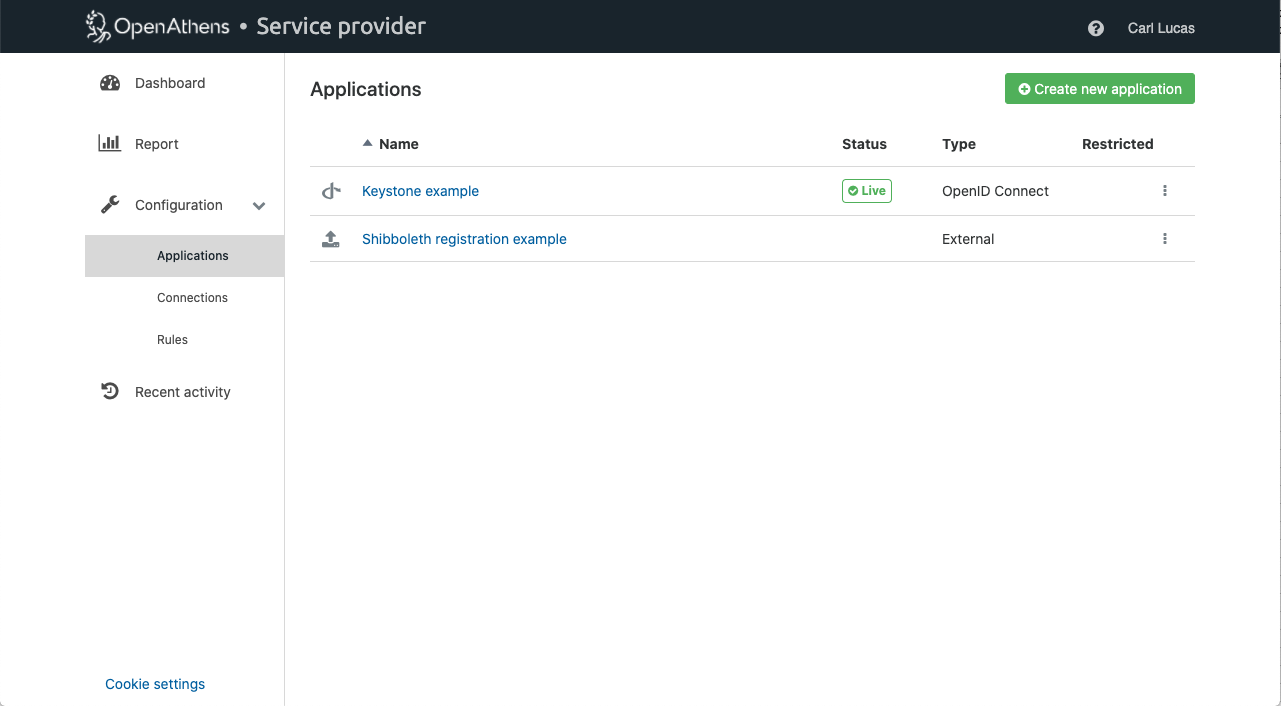The width and height of the screenshot is (1281, 706).
Task: Click the Report bar chart icon
Action: pyautogui.click(x=110, y=144)
